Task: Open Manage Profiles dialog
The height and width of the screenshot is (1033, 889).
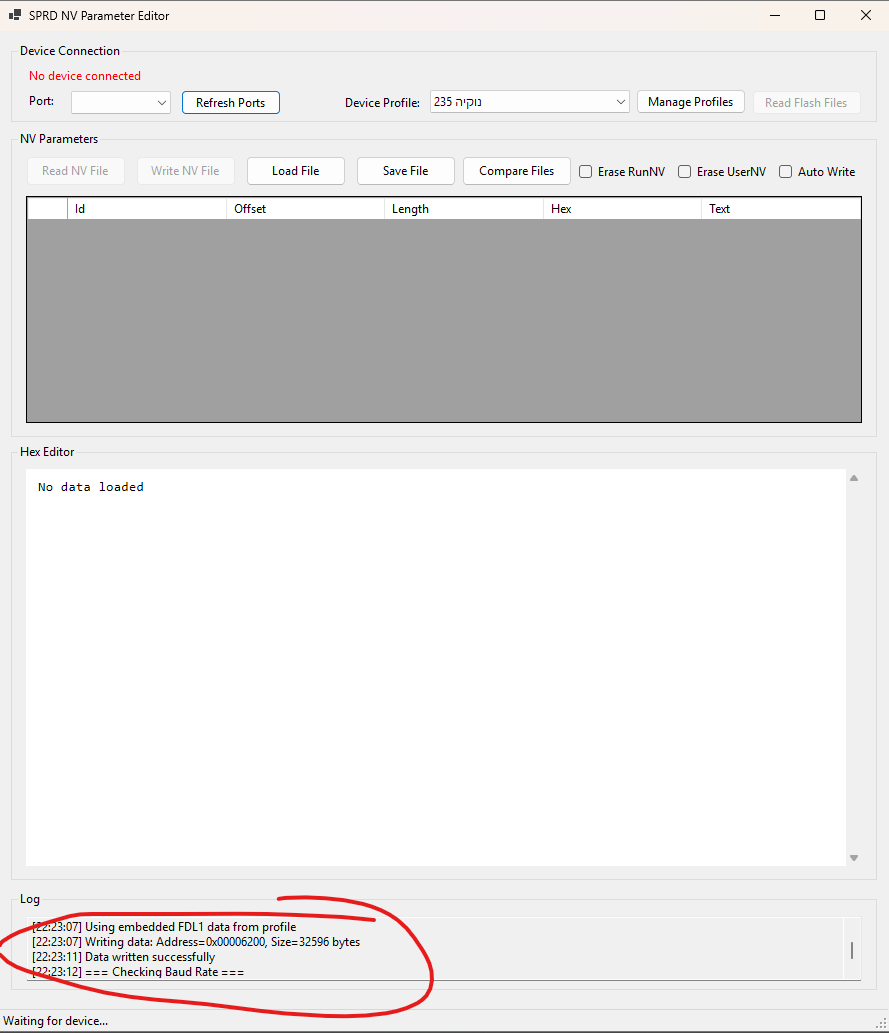Action: pos(690,102)
